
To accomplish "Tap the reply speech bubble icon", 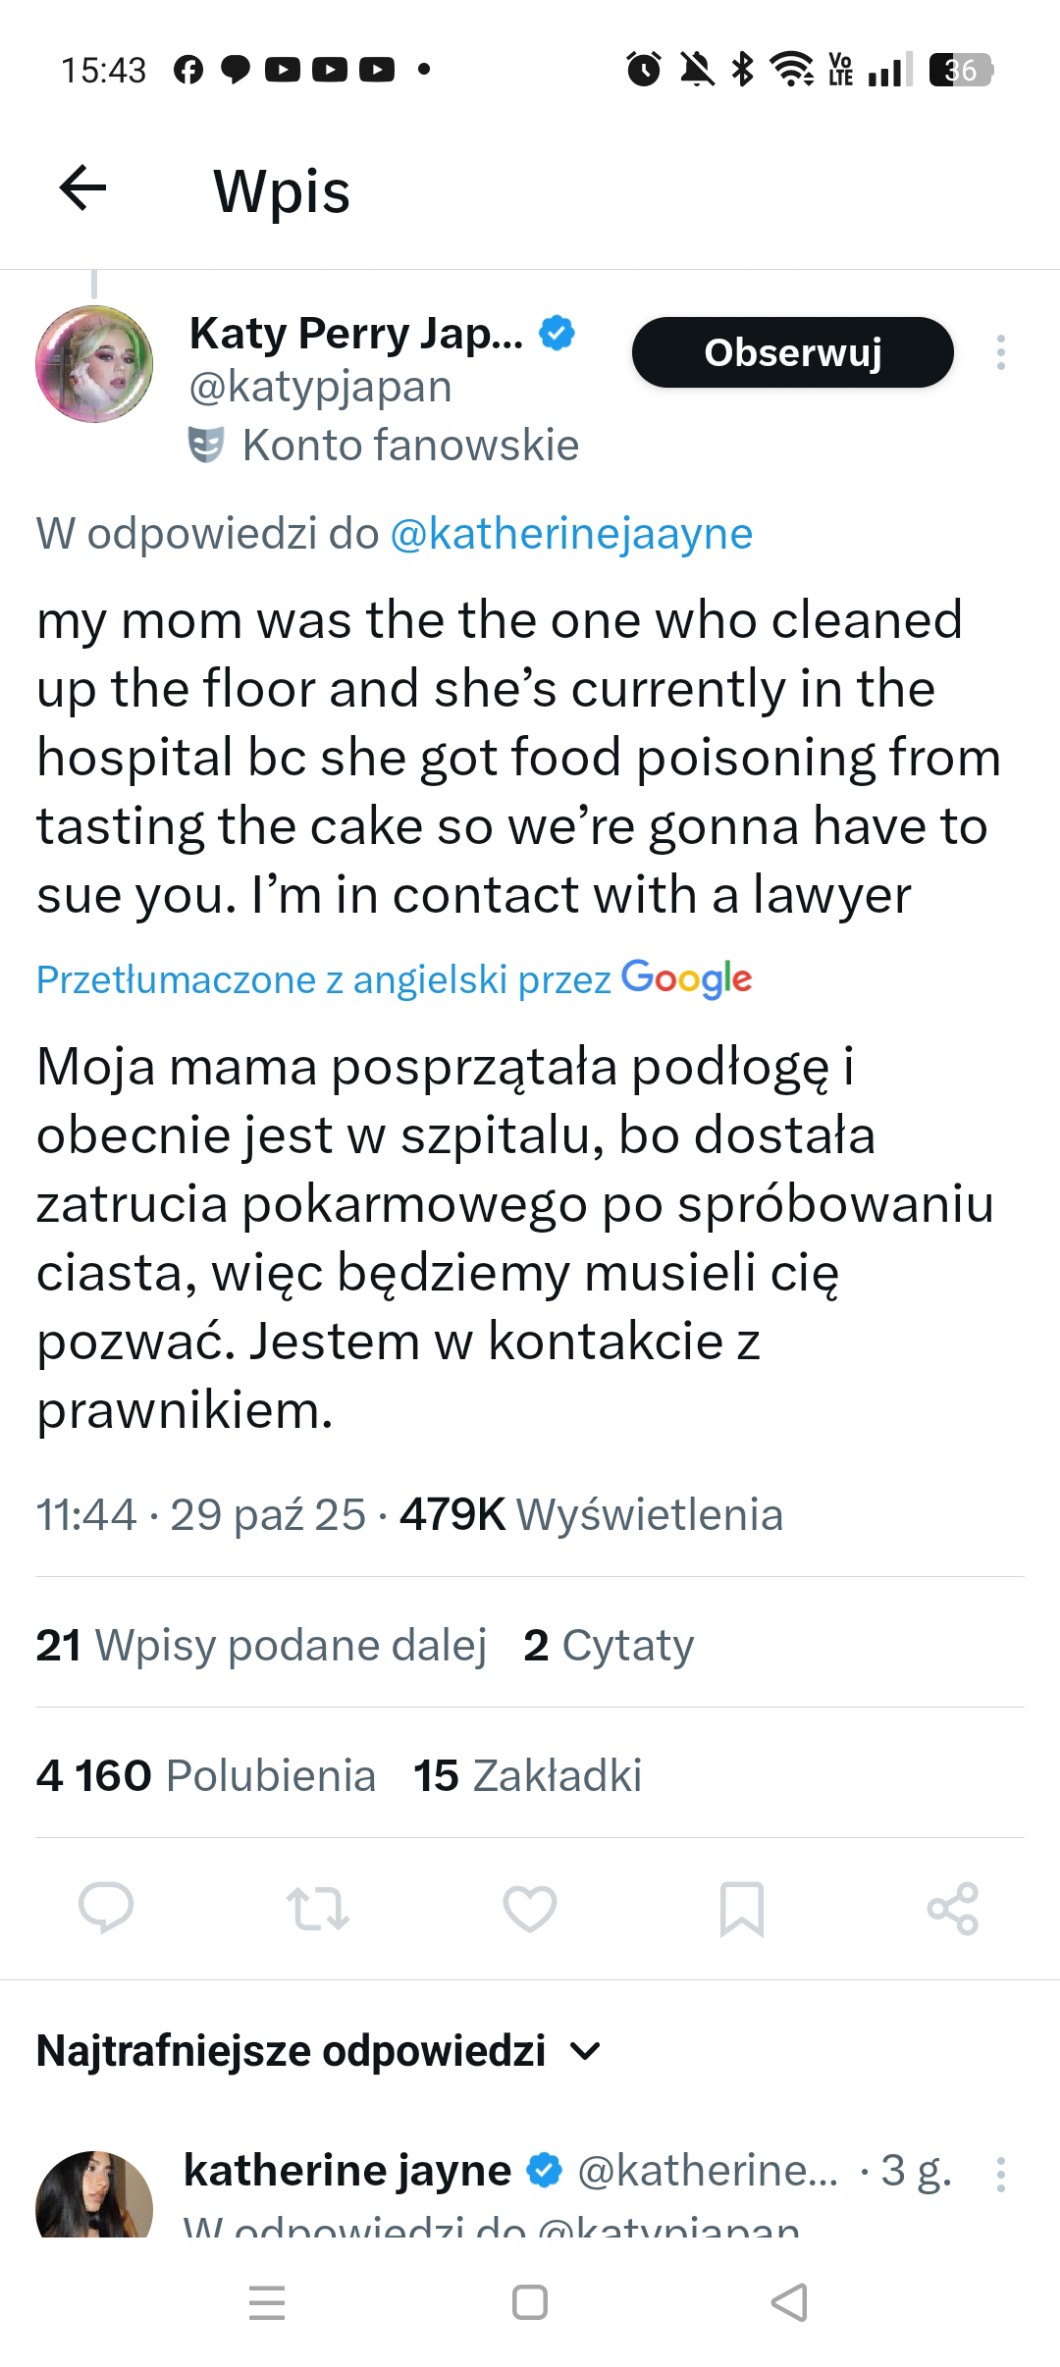I will 106,1908.
